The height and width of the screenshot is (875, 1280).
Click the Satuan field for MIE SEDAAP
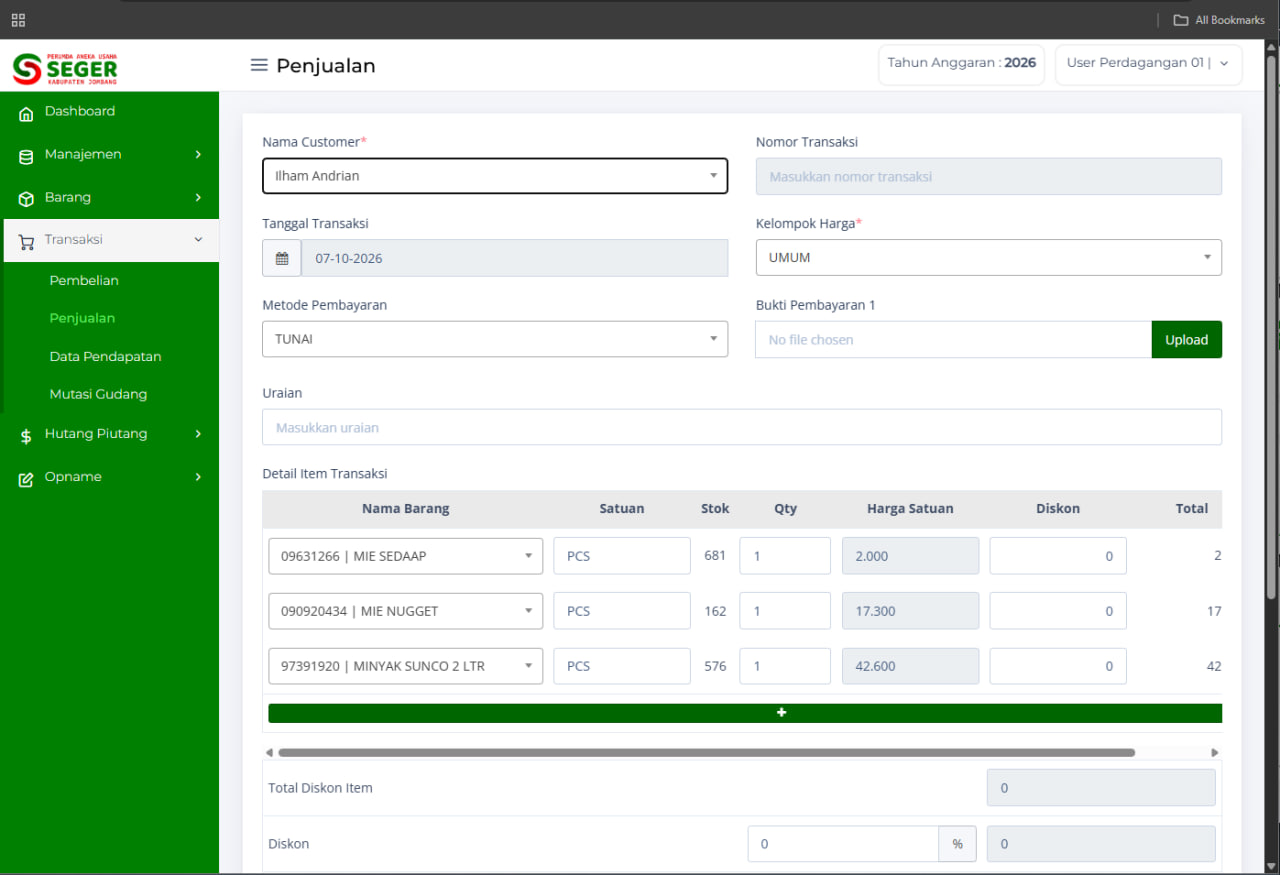622,556
